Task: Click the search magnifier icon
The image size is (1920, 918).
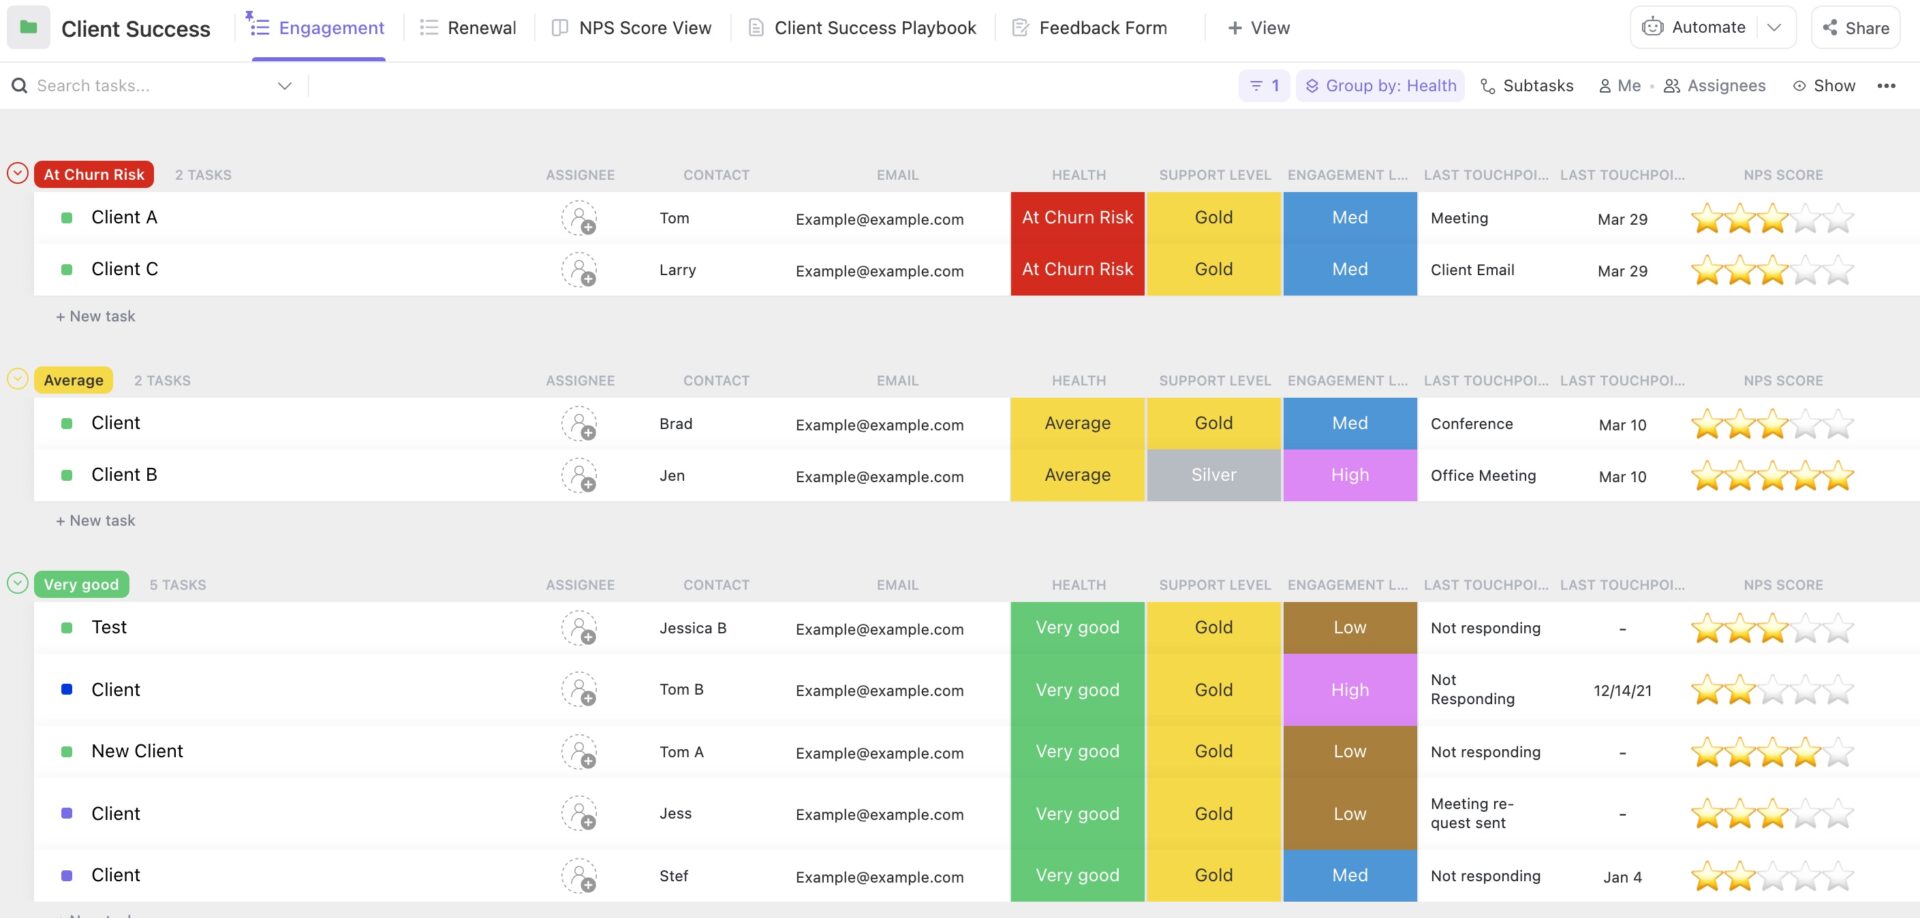Action: (20, 85)
